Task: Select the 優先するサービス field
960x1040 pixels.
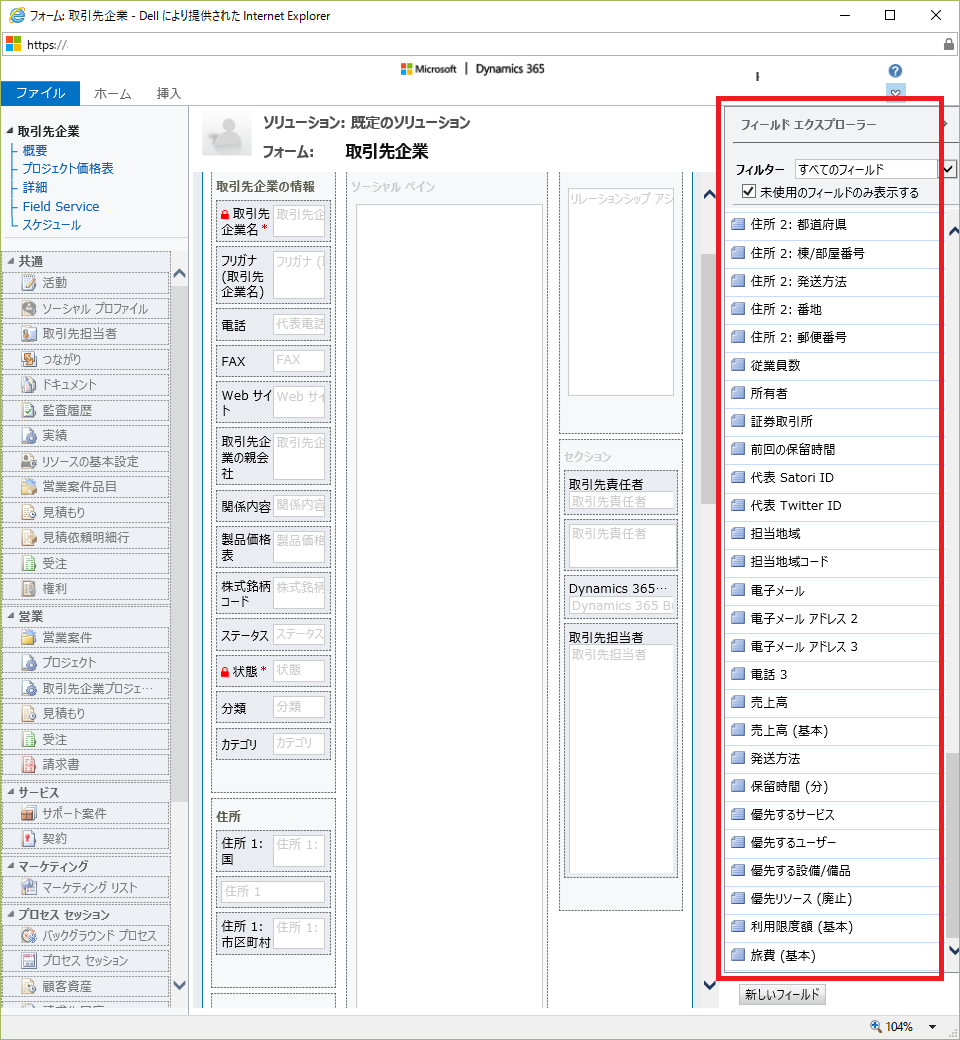Action: pos(833,814)
